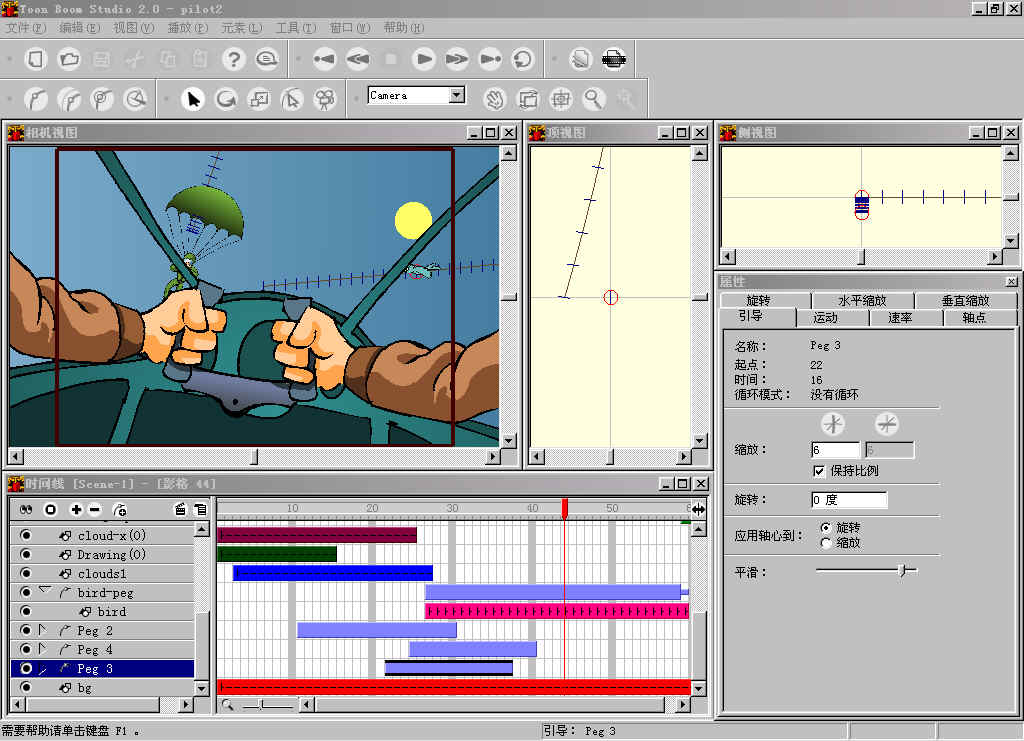This screenshot has width=1024, height=741.
Task: Click the stacked sheets icon in the top toolbar
Action: (580, 59)
